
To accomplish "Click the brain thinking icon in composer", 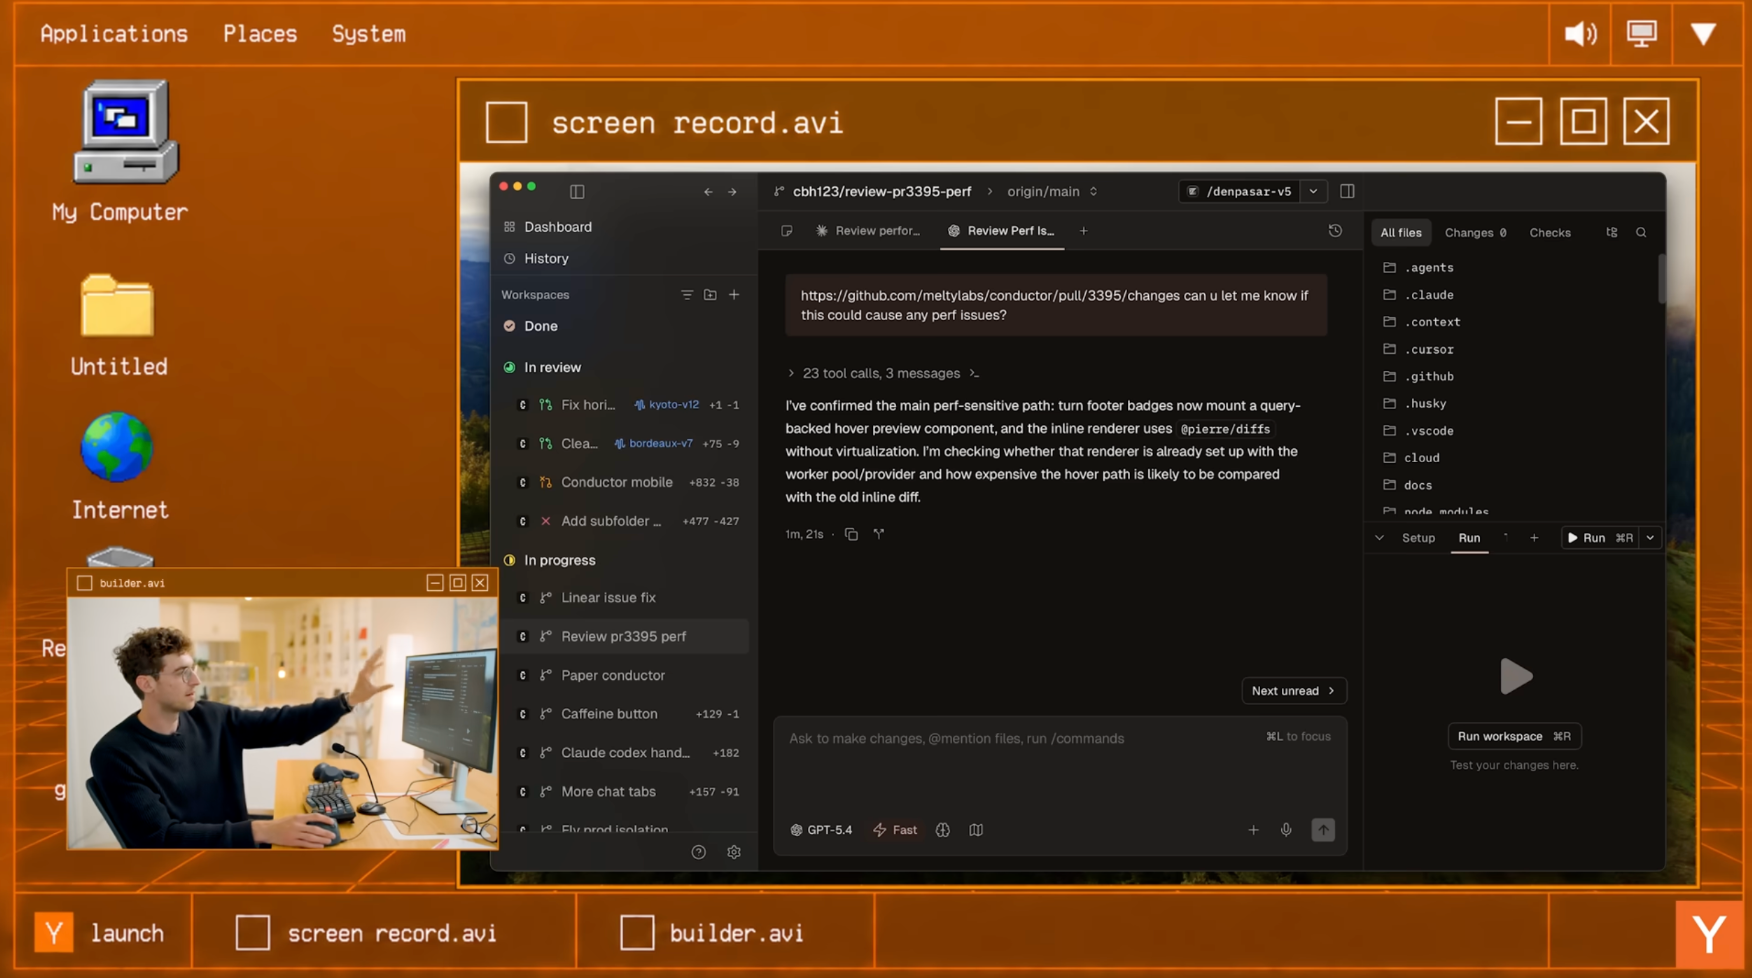I will [943, 830].
